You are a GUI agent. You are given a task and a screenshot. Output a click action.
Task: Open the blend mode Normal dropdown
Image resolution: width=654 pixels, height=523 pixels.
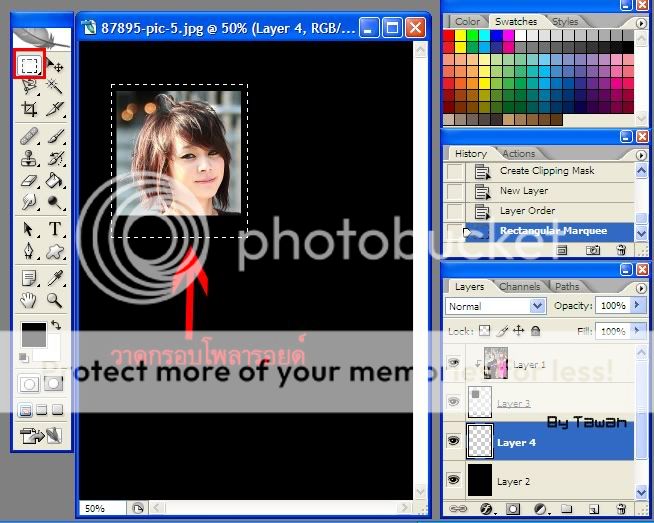[x=496, y=306]
